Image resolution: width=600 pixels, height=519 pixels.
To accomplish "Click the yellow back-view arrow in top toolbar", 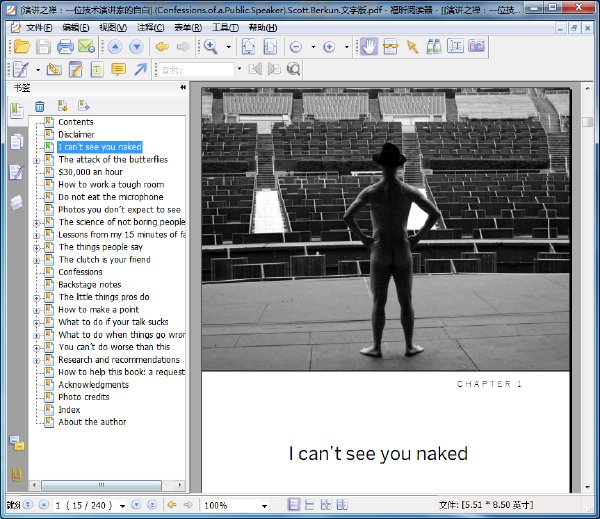I will tap(162, 47).
